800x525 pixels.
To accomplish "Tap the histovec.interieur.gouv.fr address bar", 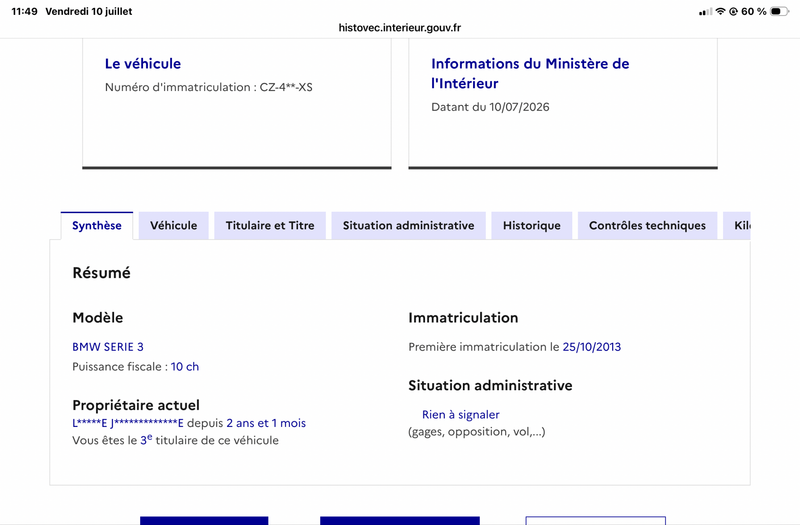I will click(x=399, y=28).
